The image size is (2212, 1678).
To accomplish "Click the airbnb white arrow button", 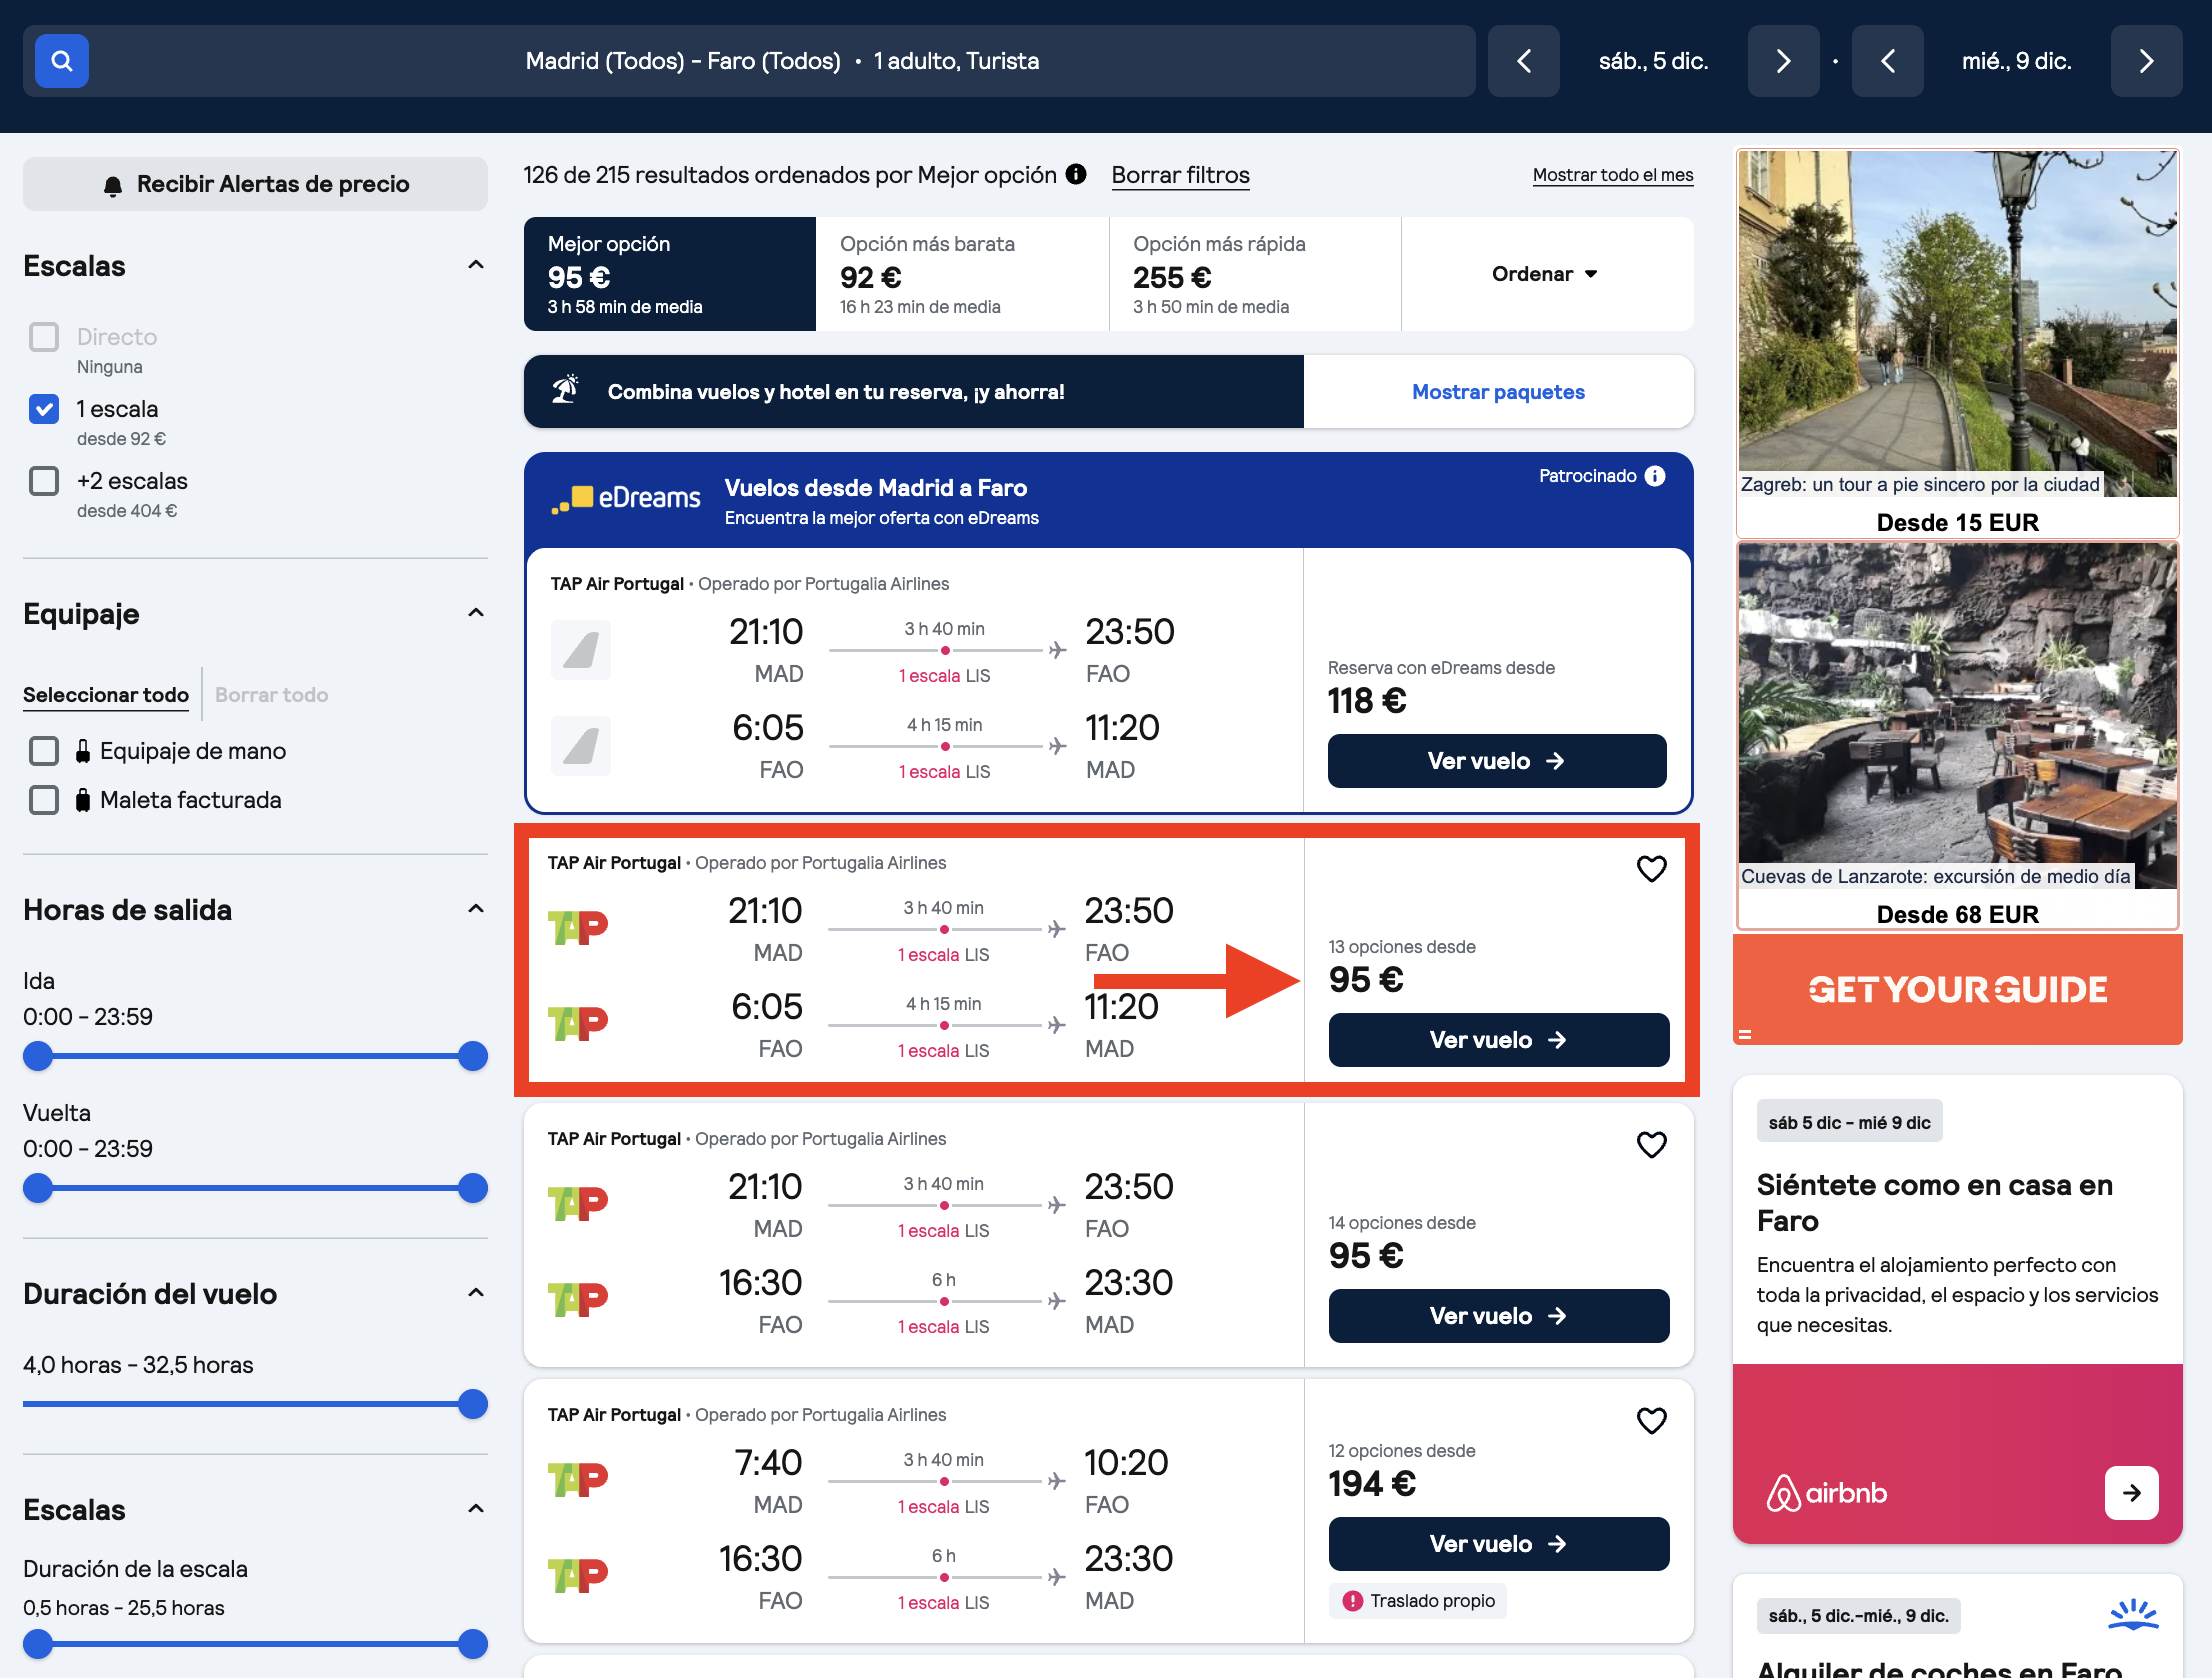I will point(2131,1493).
